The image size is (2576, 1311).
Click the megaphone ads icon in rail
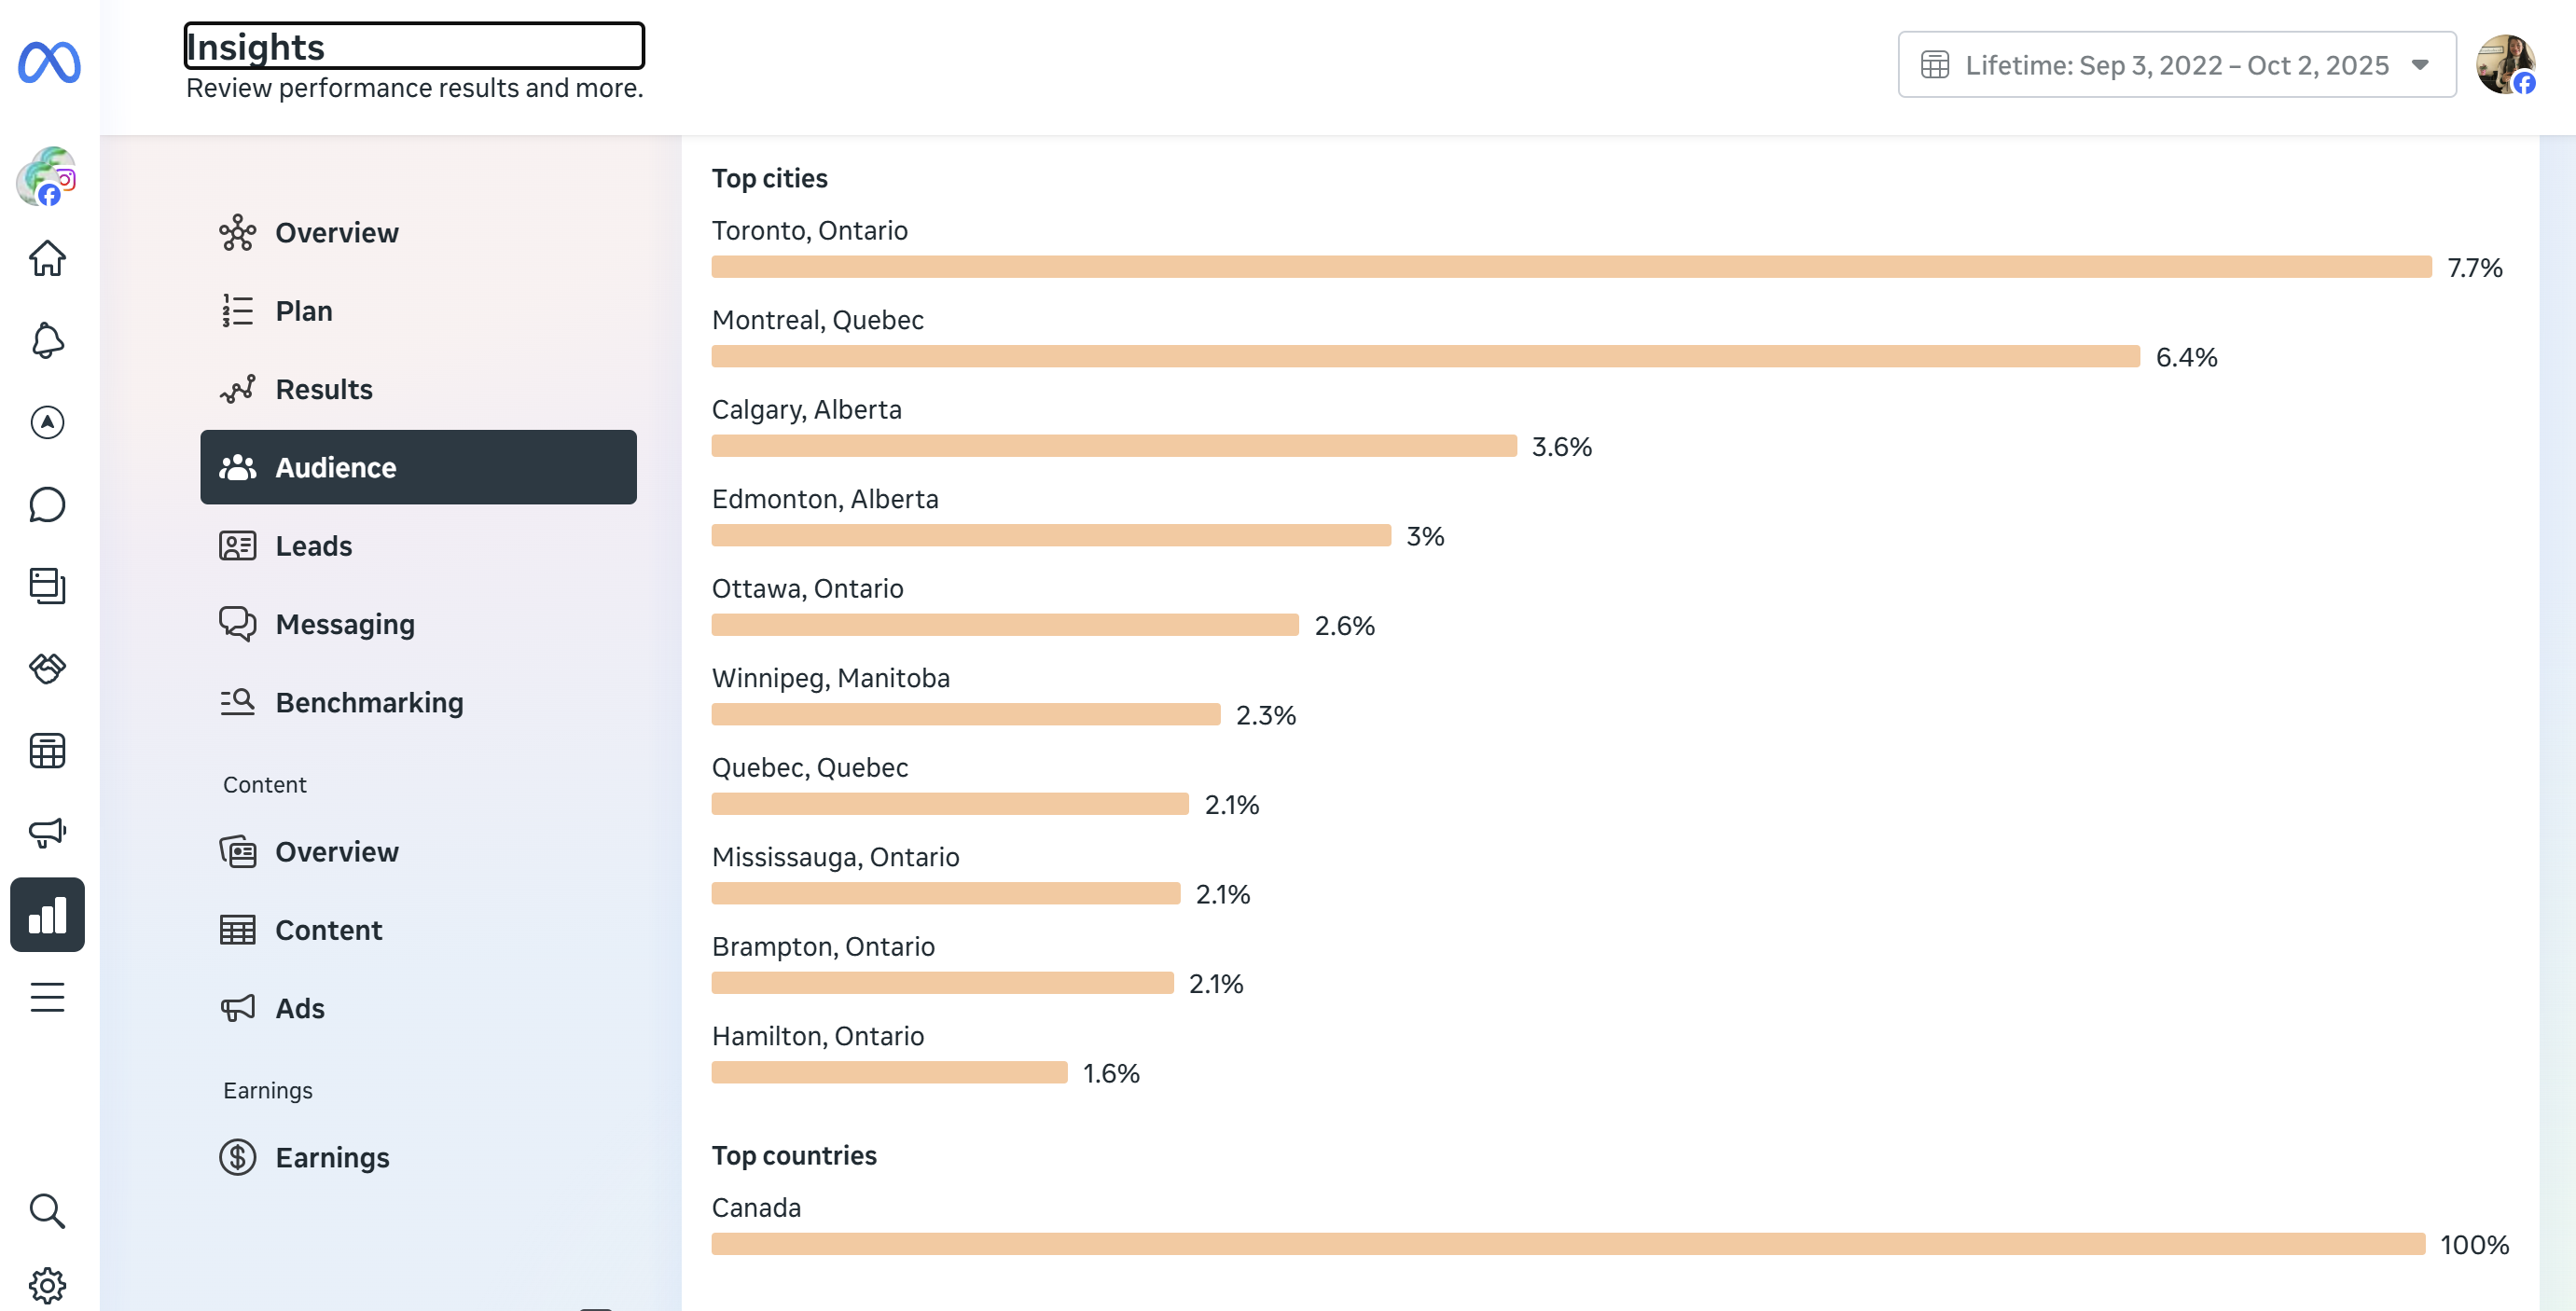click(47, 832)
